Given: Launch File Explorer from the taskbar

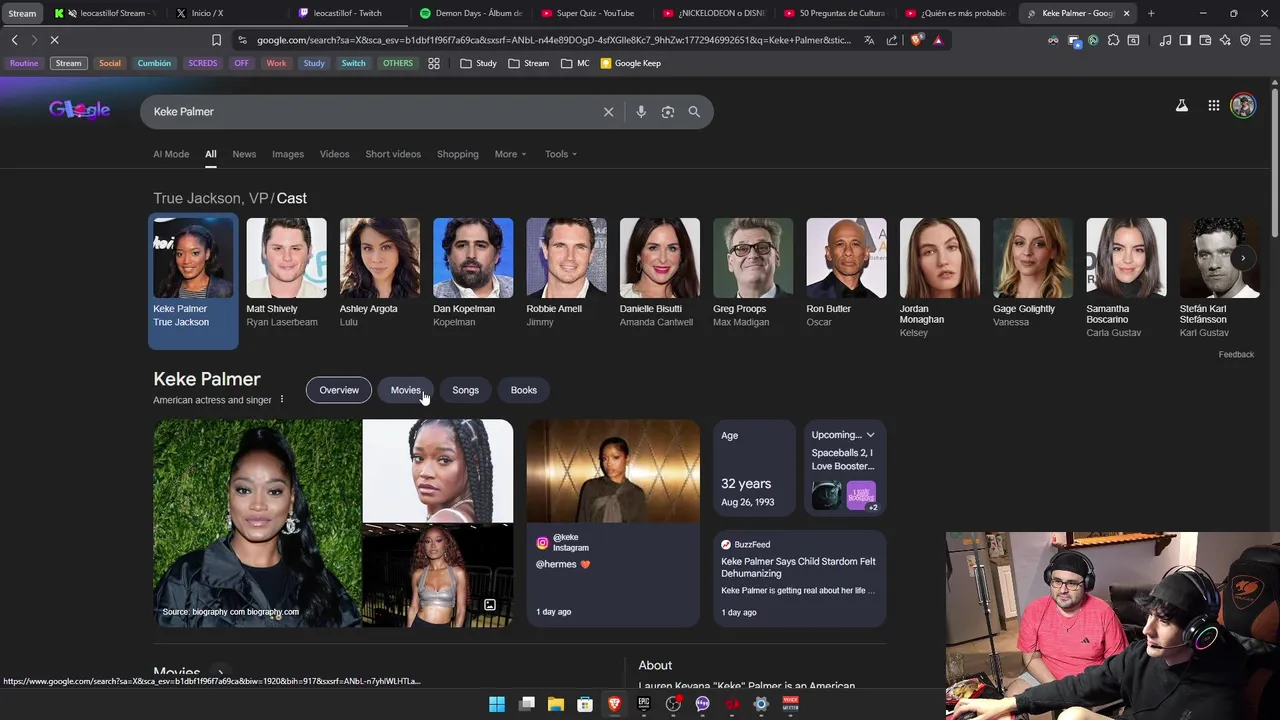Looking at the screenshot, I should [556, 704].
